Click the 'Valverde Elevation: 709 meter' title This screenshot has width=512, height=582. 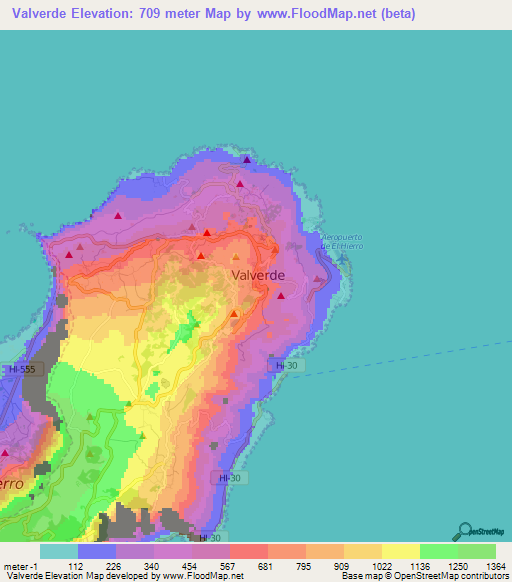[x=107, y=13]
